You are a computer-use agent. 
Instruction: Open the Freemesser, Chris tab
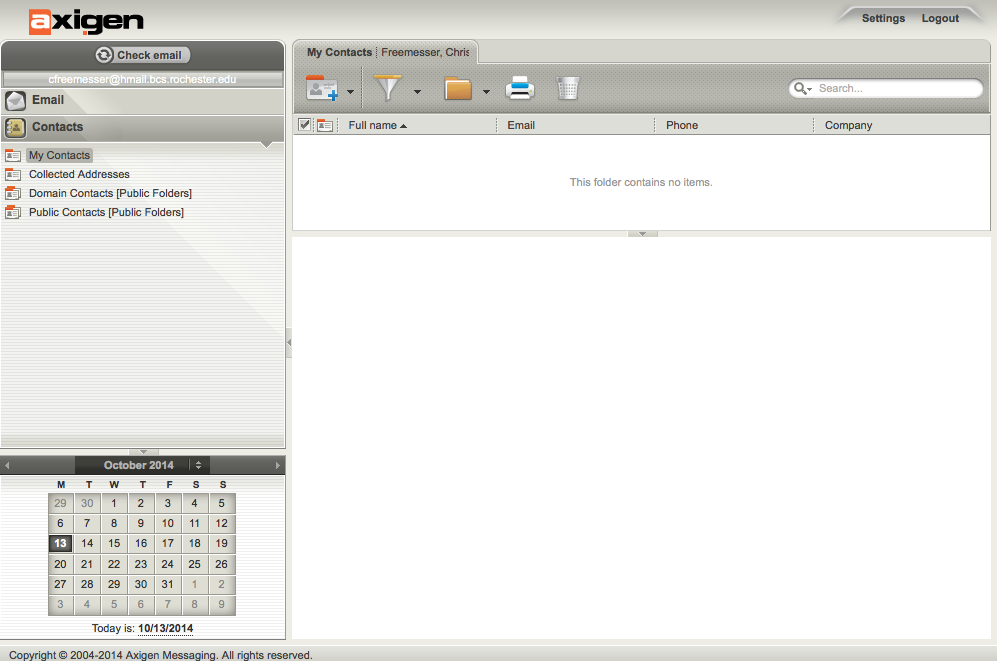pyautogui.click(x=425, y=52)
